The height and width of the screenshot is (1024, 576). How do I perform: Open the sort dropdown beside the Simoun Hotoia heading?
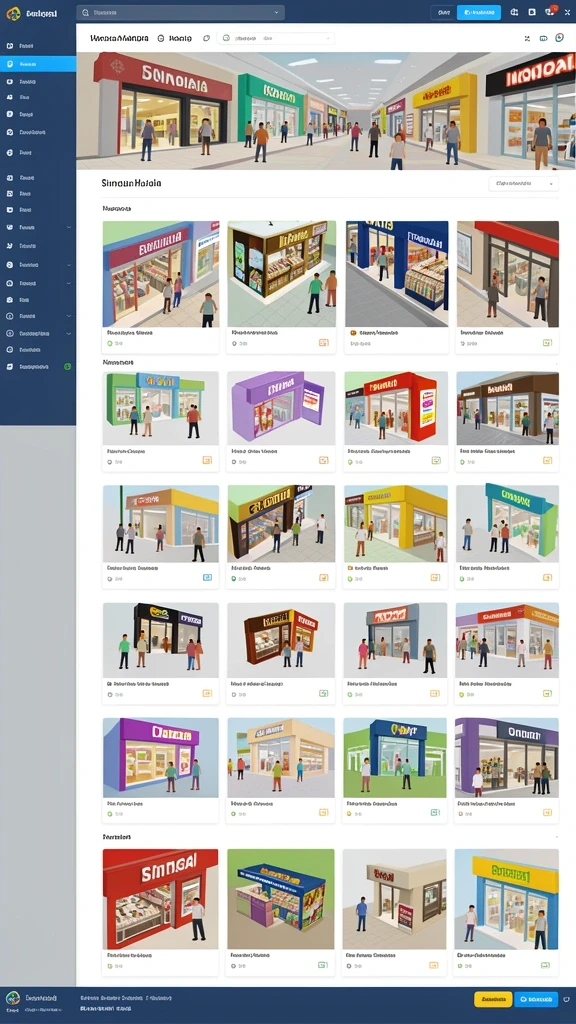(x=523, y=184)
